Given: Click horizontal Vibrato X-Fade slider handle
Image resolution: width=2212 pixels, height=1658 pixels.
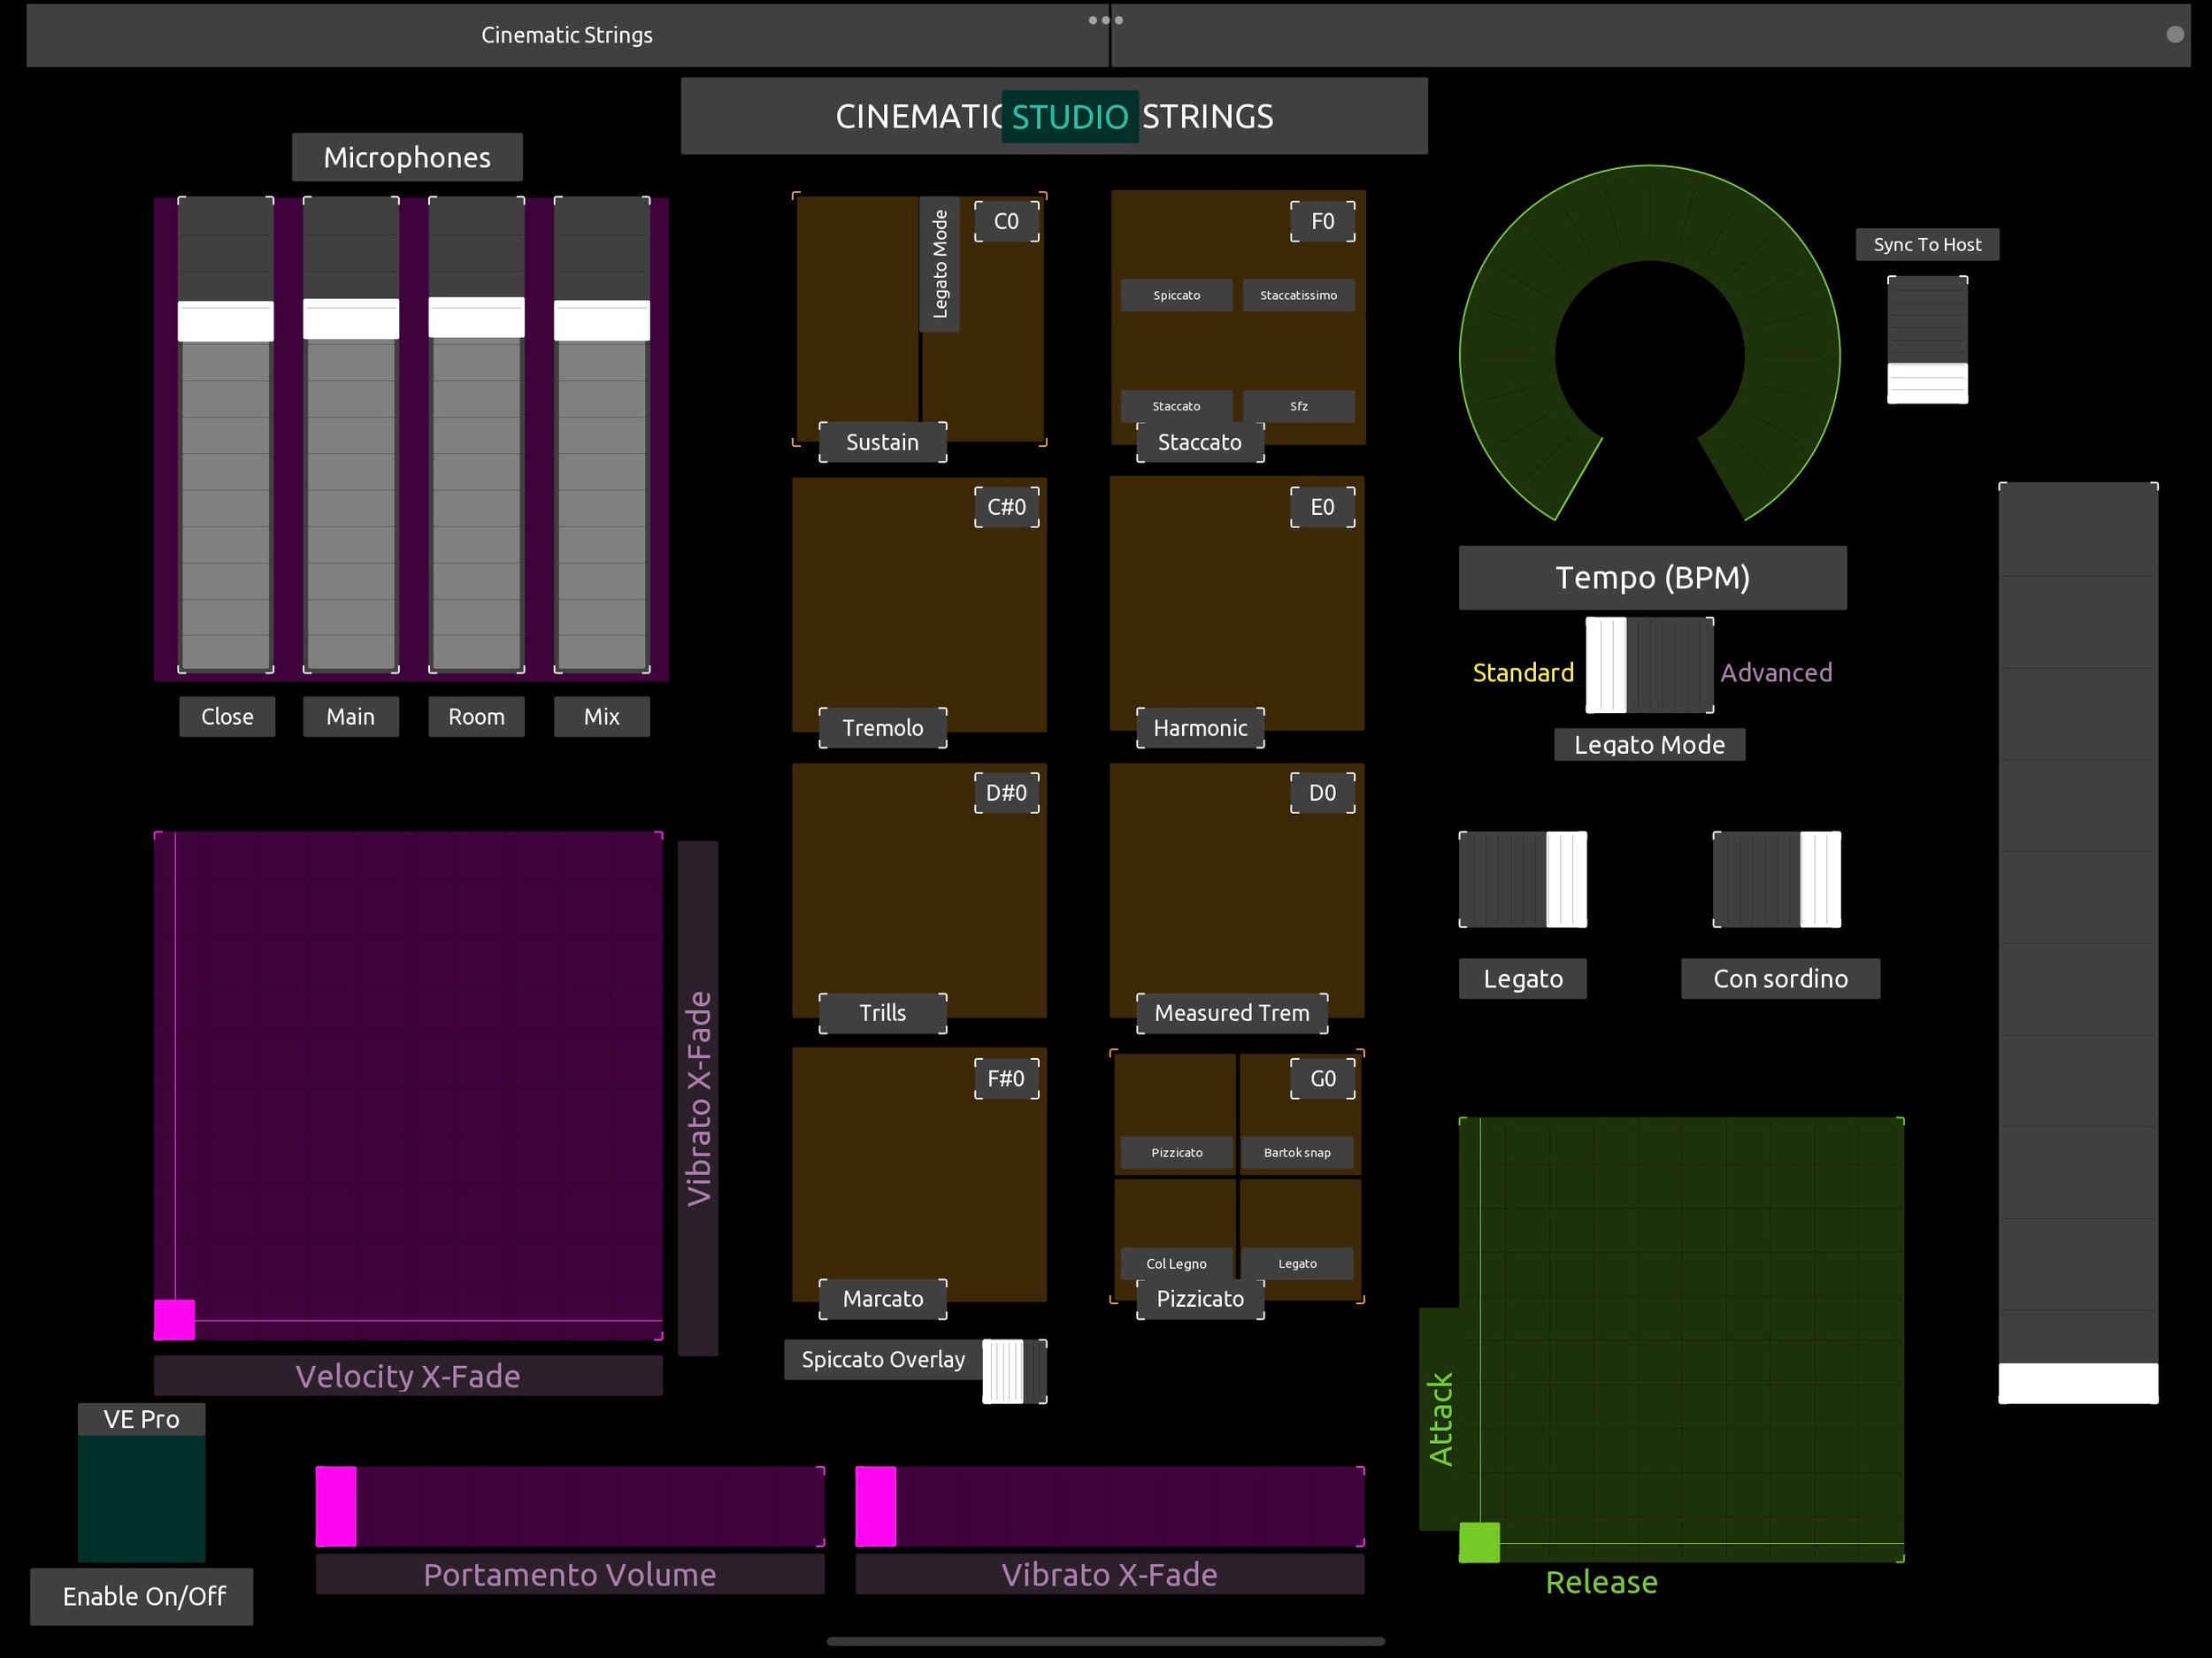Looking at the screenshot, I should click(876, 1506).
